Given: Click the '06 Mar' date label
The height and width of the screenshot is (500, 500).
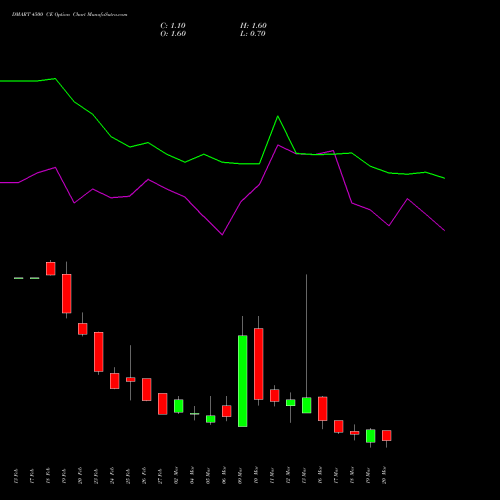Looking at the screenshot, I should [224, 475].
